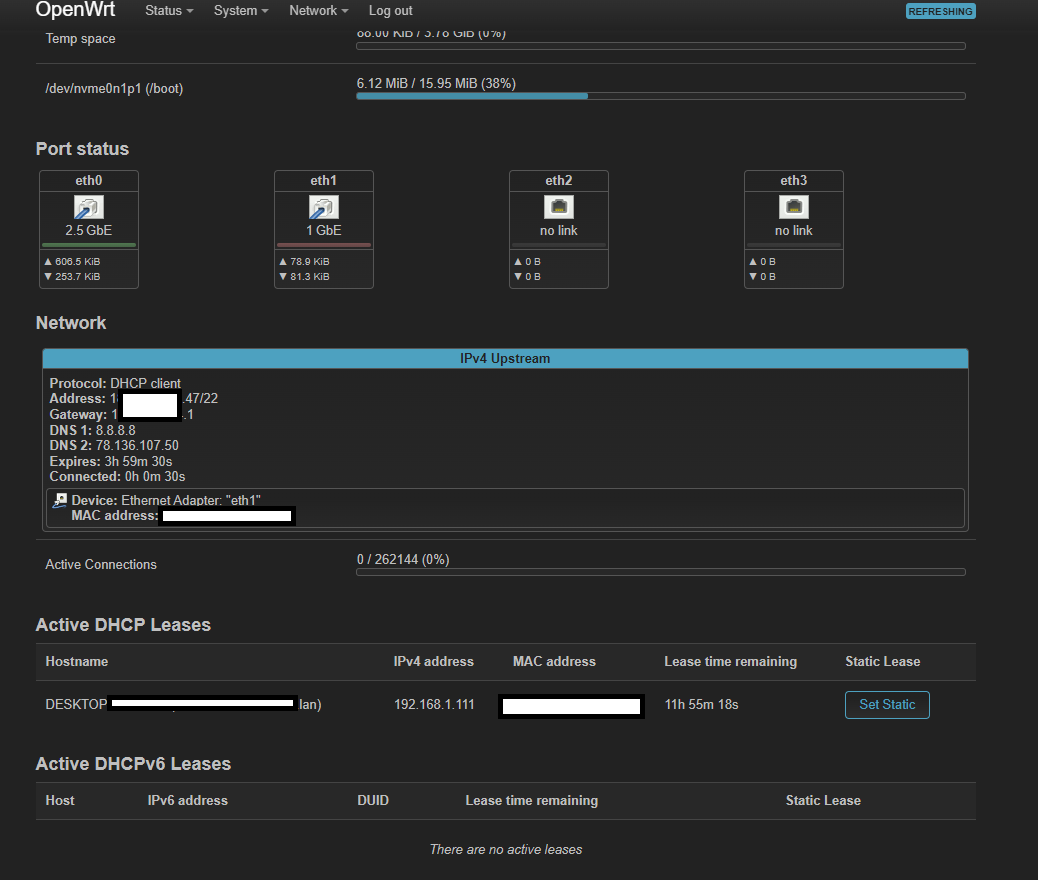
Task: Click the eth1 1 GbE speed label
Action: (x=324, y=231)
